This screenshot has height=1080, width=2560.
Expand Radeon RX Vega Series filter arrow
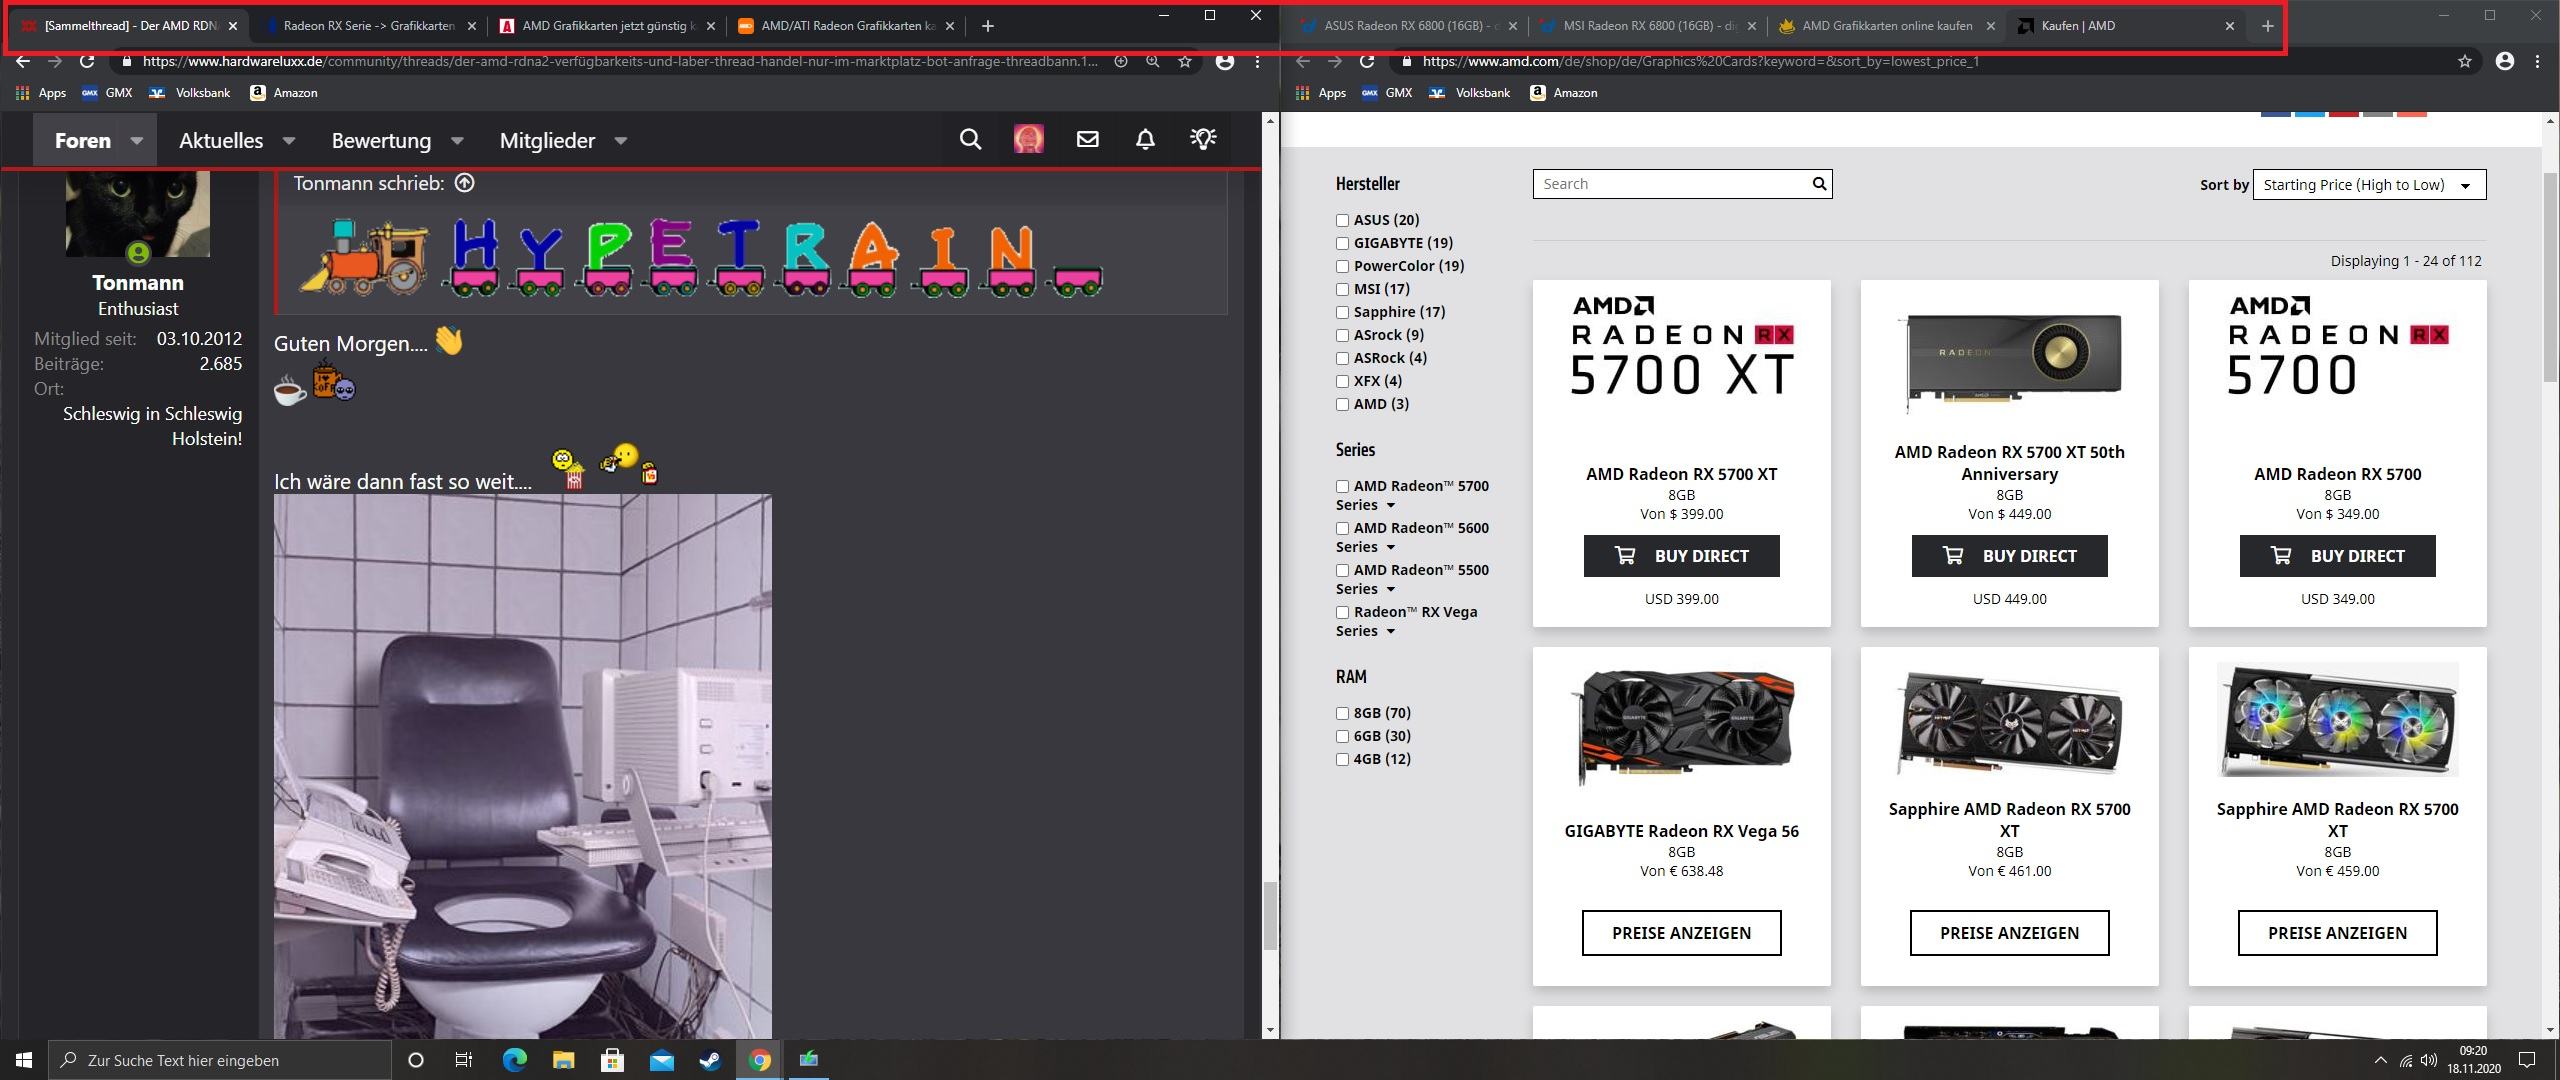click(1390, 632)
